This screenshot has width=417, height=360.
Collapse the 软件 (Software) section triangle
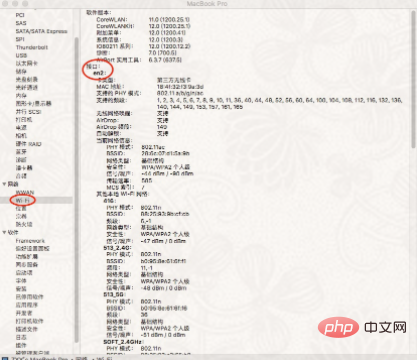coord(4,232)
